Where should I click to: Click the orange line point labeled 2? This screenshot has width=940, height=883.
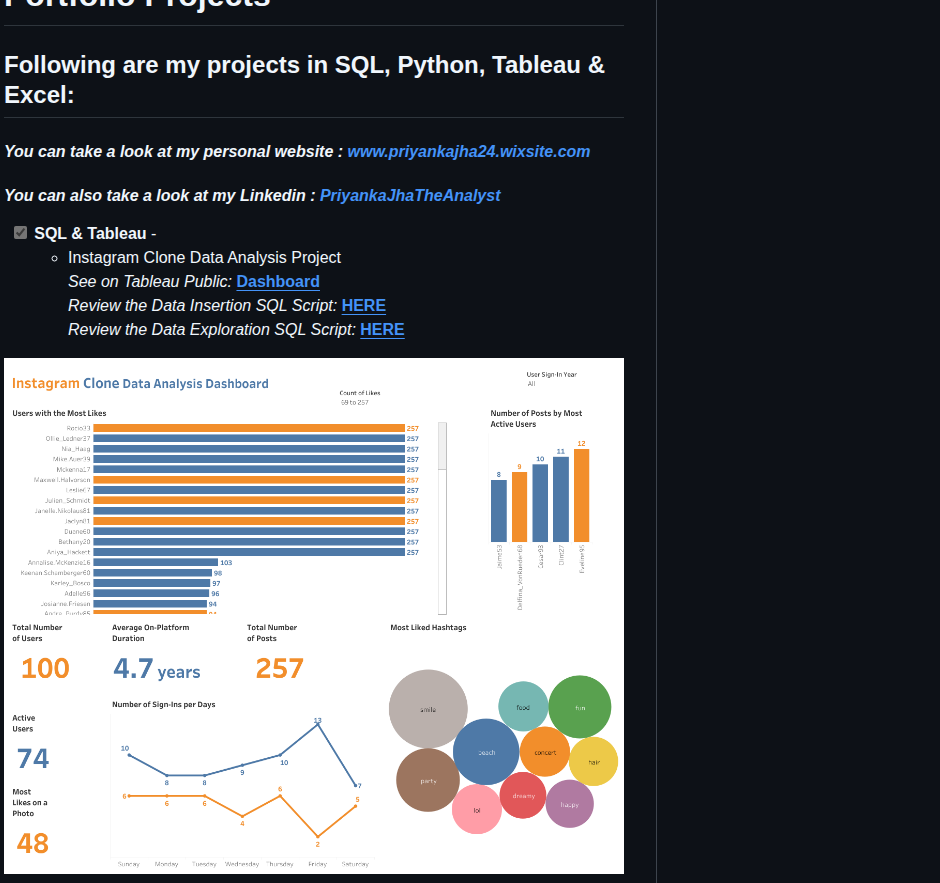318,837
